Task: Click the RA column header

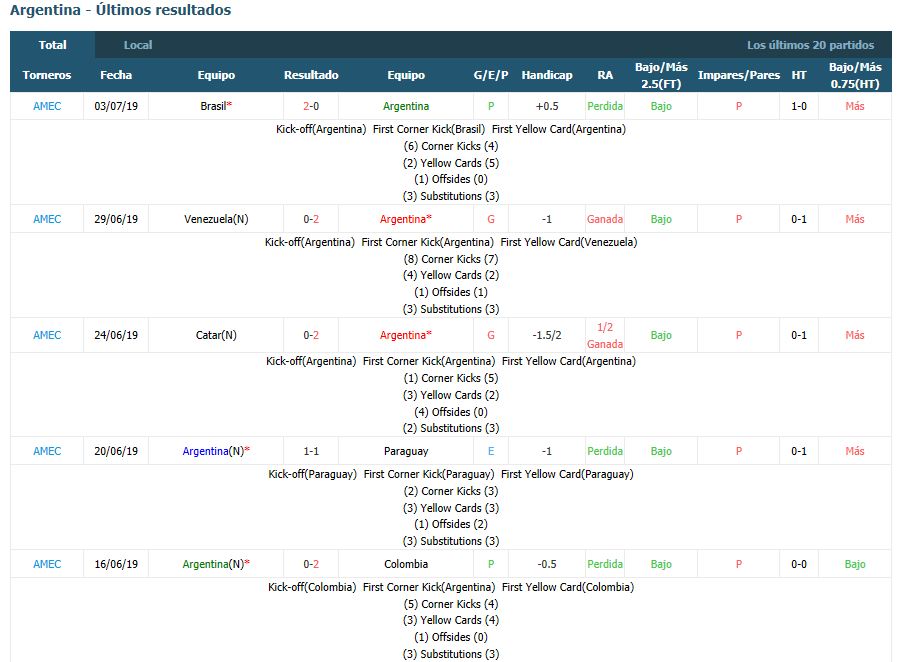Action: tap(605, 75)
